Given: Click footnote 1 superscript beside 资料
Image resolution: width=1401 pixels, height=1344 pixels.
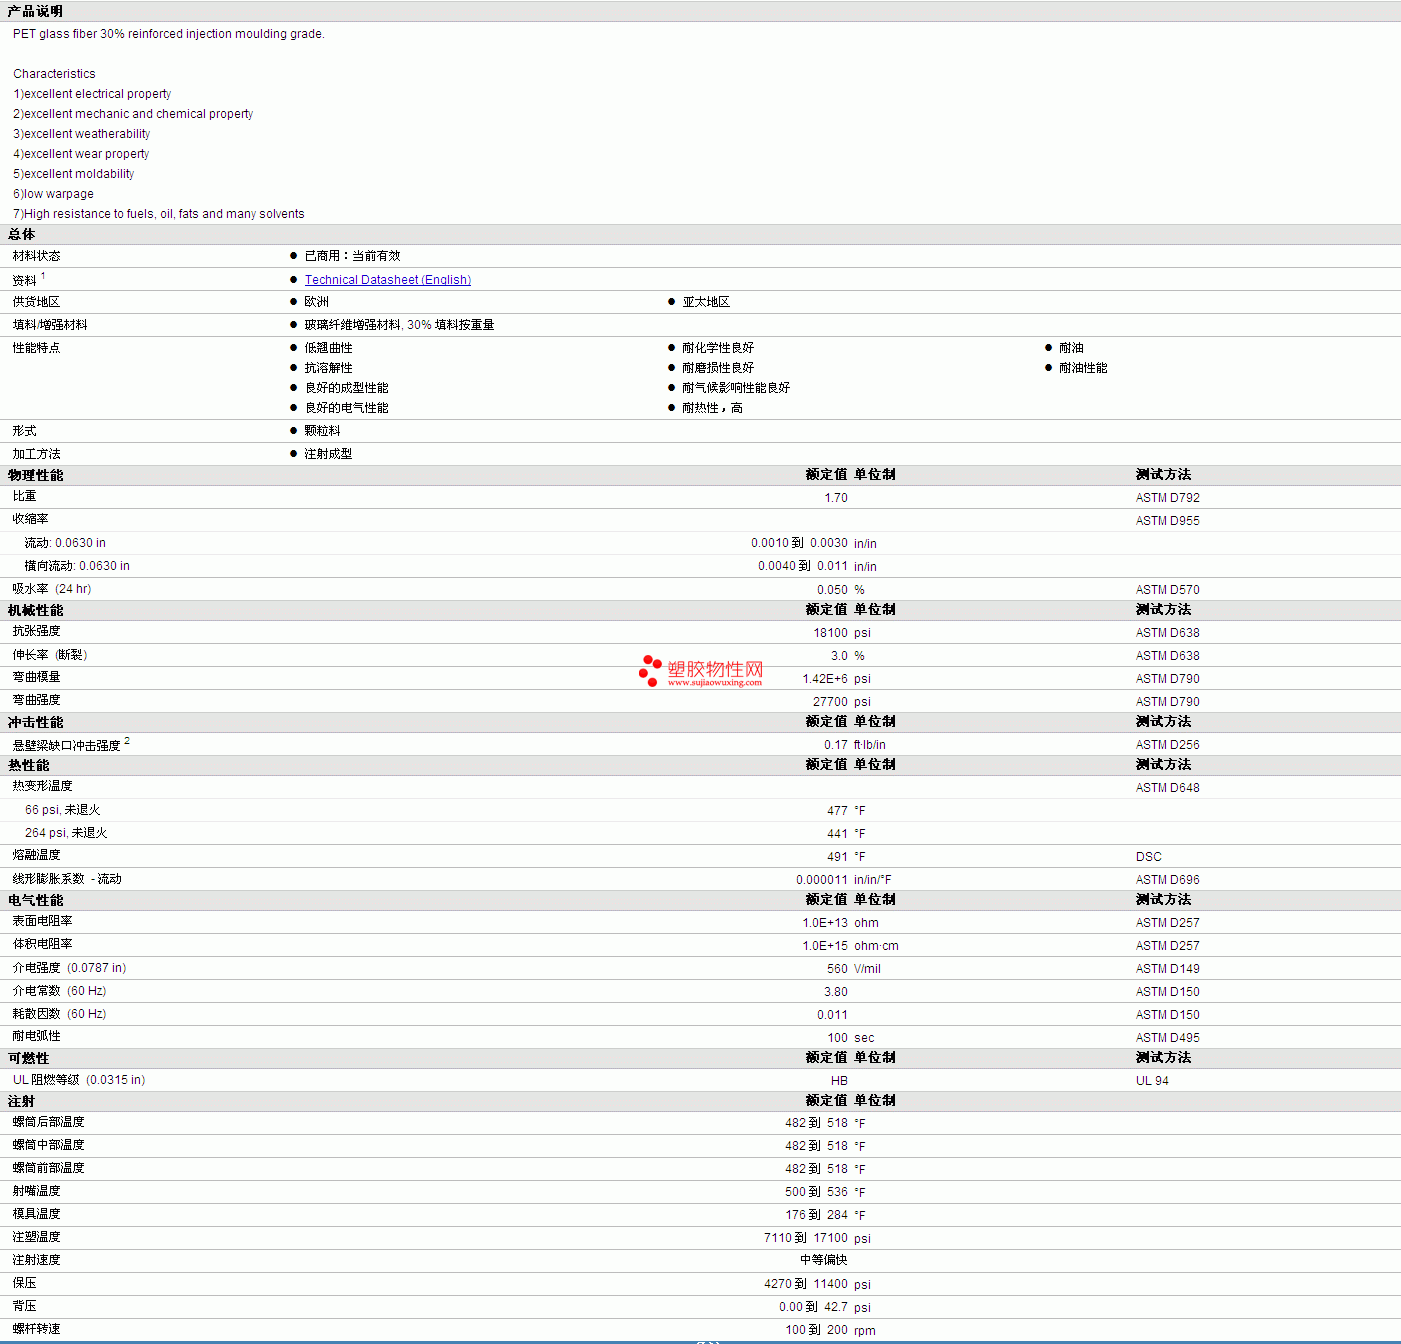Looking at the screenshot, I should click(43, 276).
